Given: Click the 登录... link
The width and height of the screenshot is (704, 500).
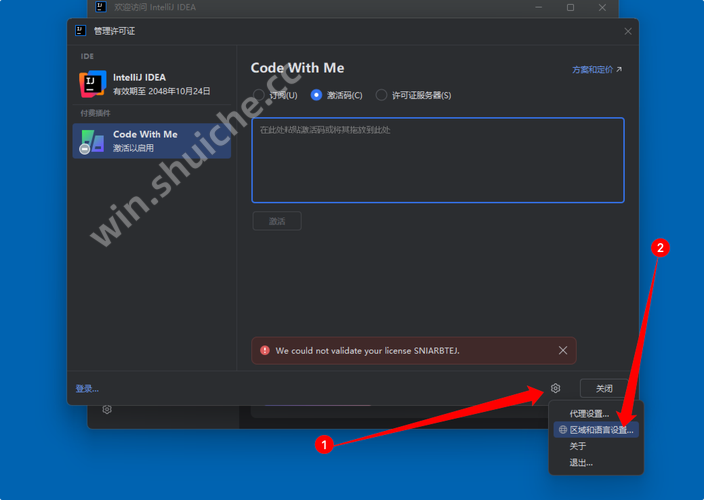Looking at the screenshot, I should coord(87,389).
